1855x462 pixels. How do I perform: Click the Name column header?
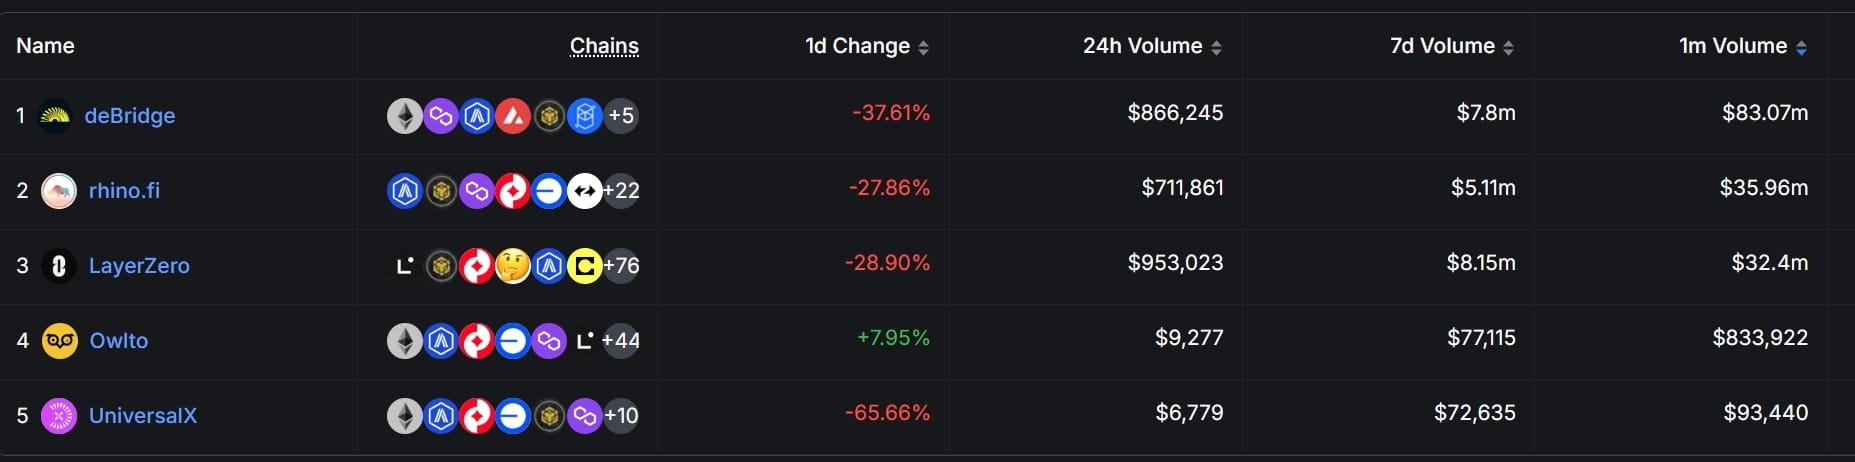(45, 46)
